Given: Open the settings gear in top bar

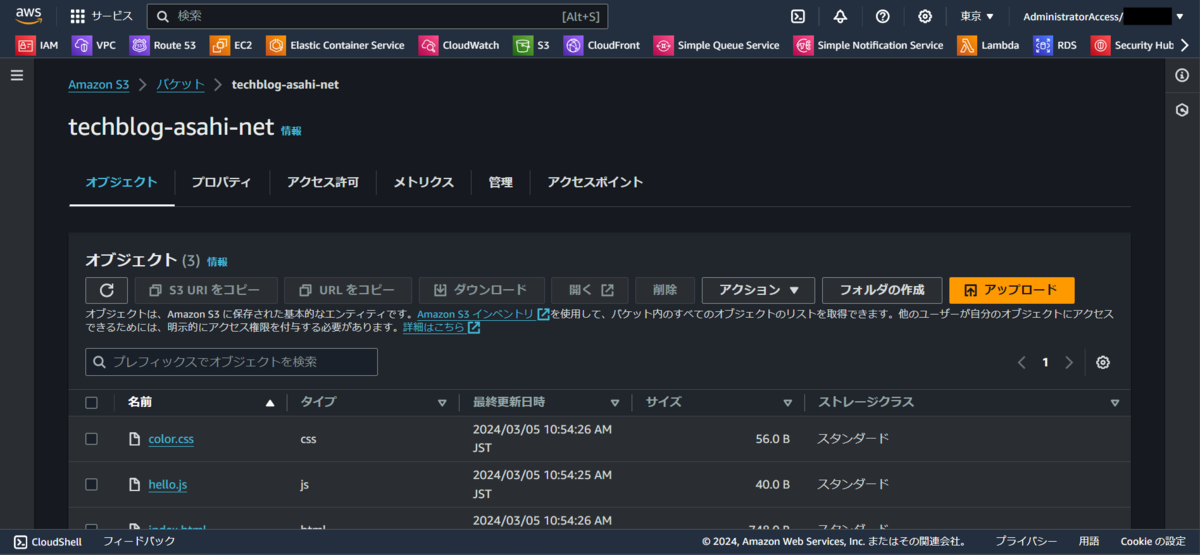Looking at the screenshot, I should point(925,16).
